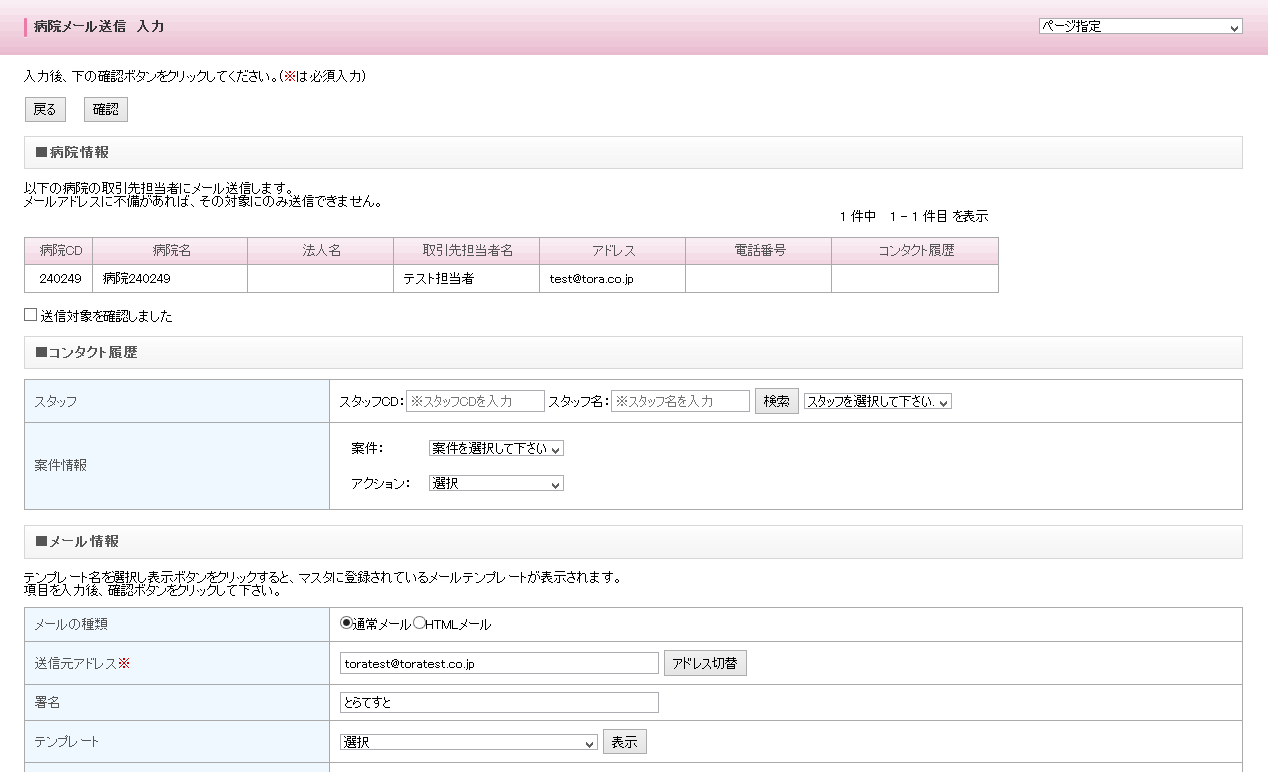1268x772 pixels.
Task: Select the 通常メール radio button
Action: 347,623
